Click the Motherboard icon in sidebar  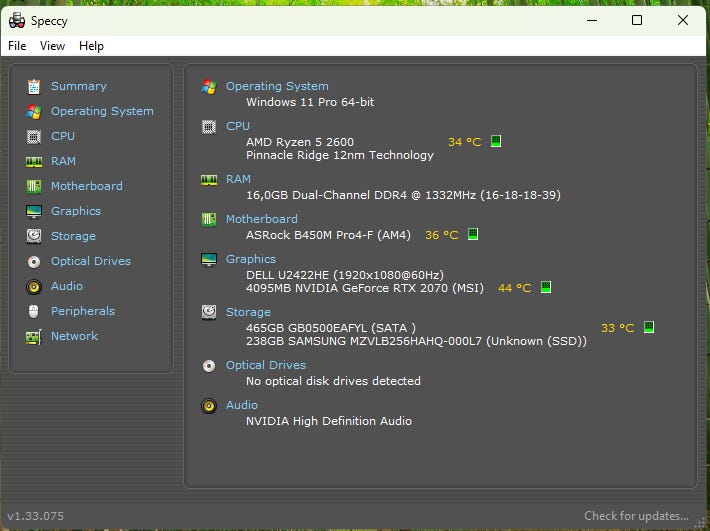(x=34, y=186)
